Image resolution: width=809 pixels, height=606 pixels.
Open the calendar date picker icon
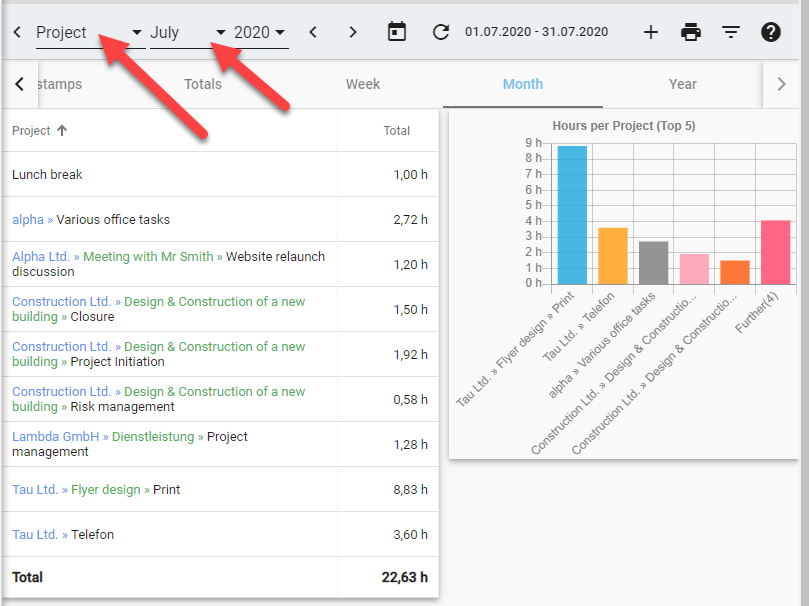click(397, 32)
